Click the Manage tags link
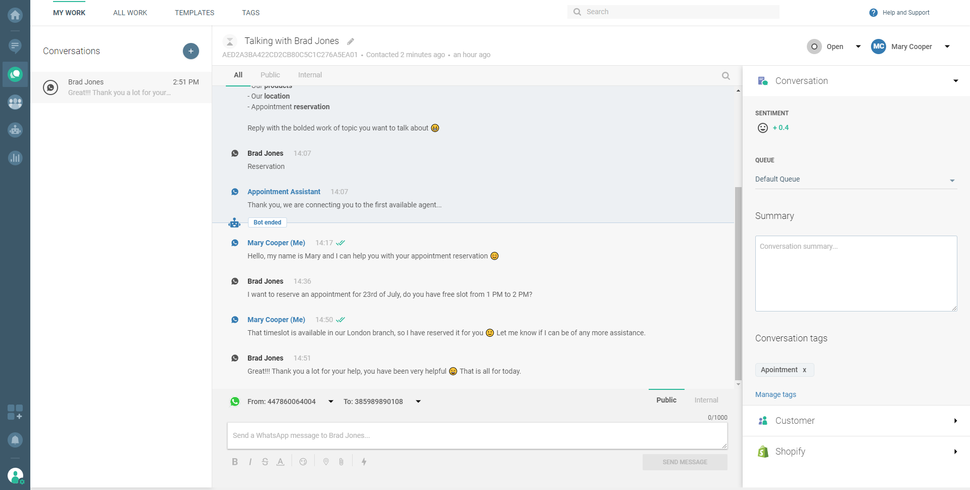Image resolution: width=970 pixels, height=490 pixels. (x=775, y=395)
